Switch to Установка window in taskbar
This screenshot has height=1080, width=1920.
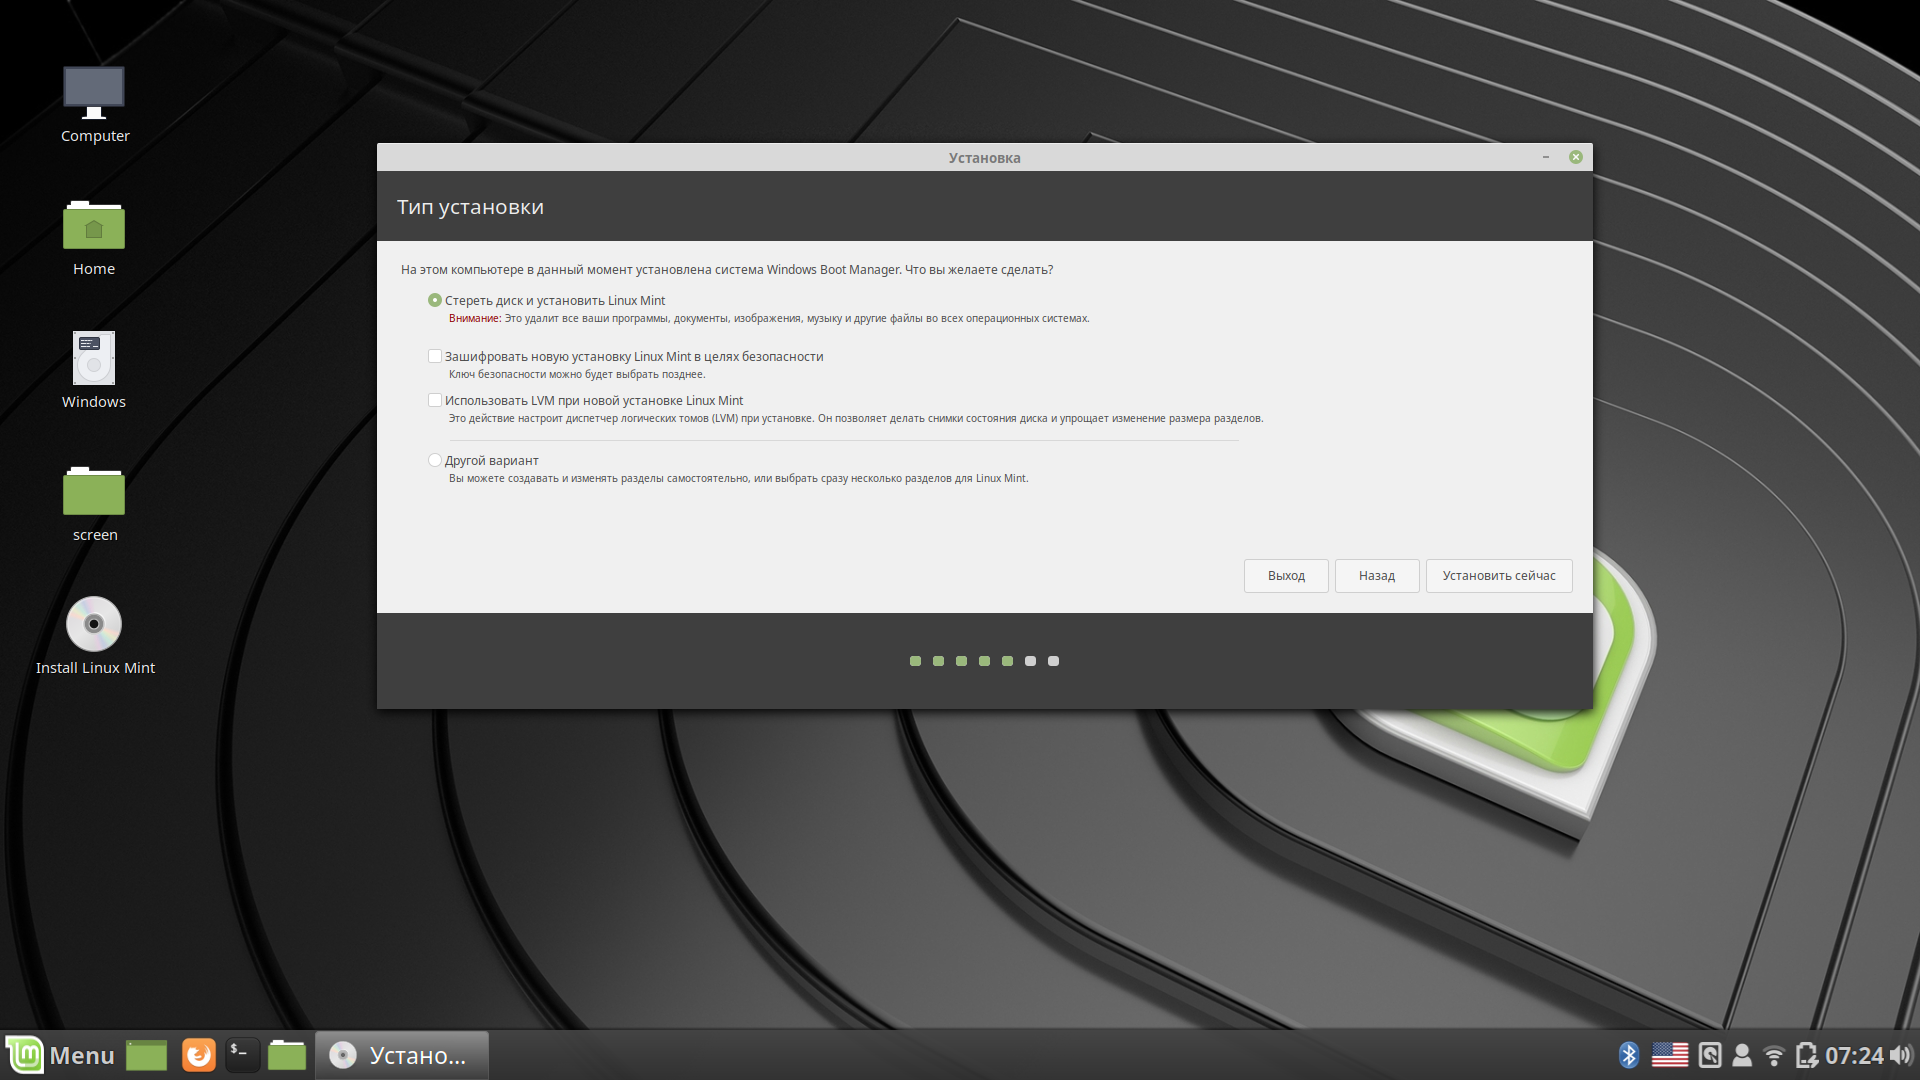(x=402, y=1055)
